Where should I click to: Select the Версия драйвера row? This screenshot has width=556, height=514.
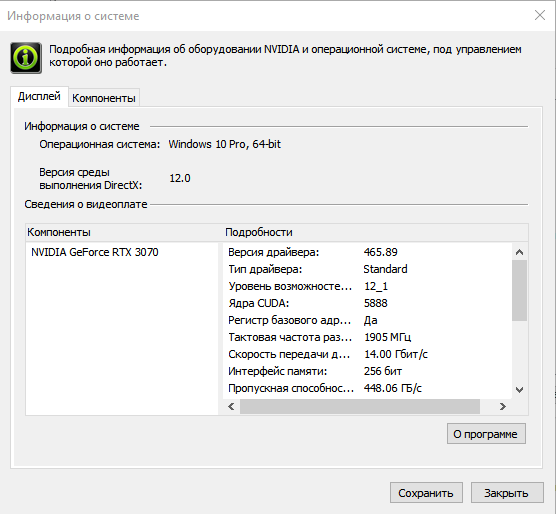coord(367,252)
